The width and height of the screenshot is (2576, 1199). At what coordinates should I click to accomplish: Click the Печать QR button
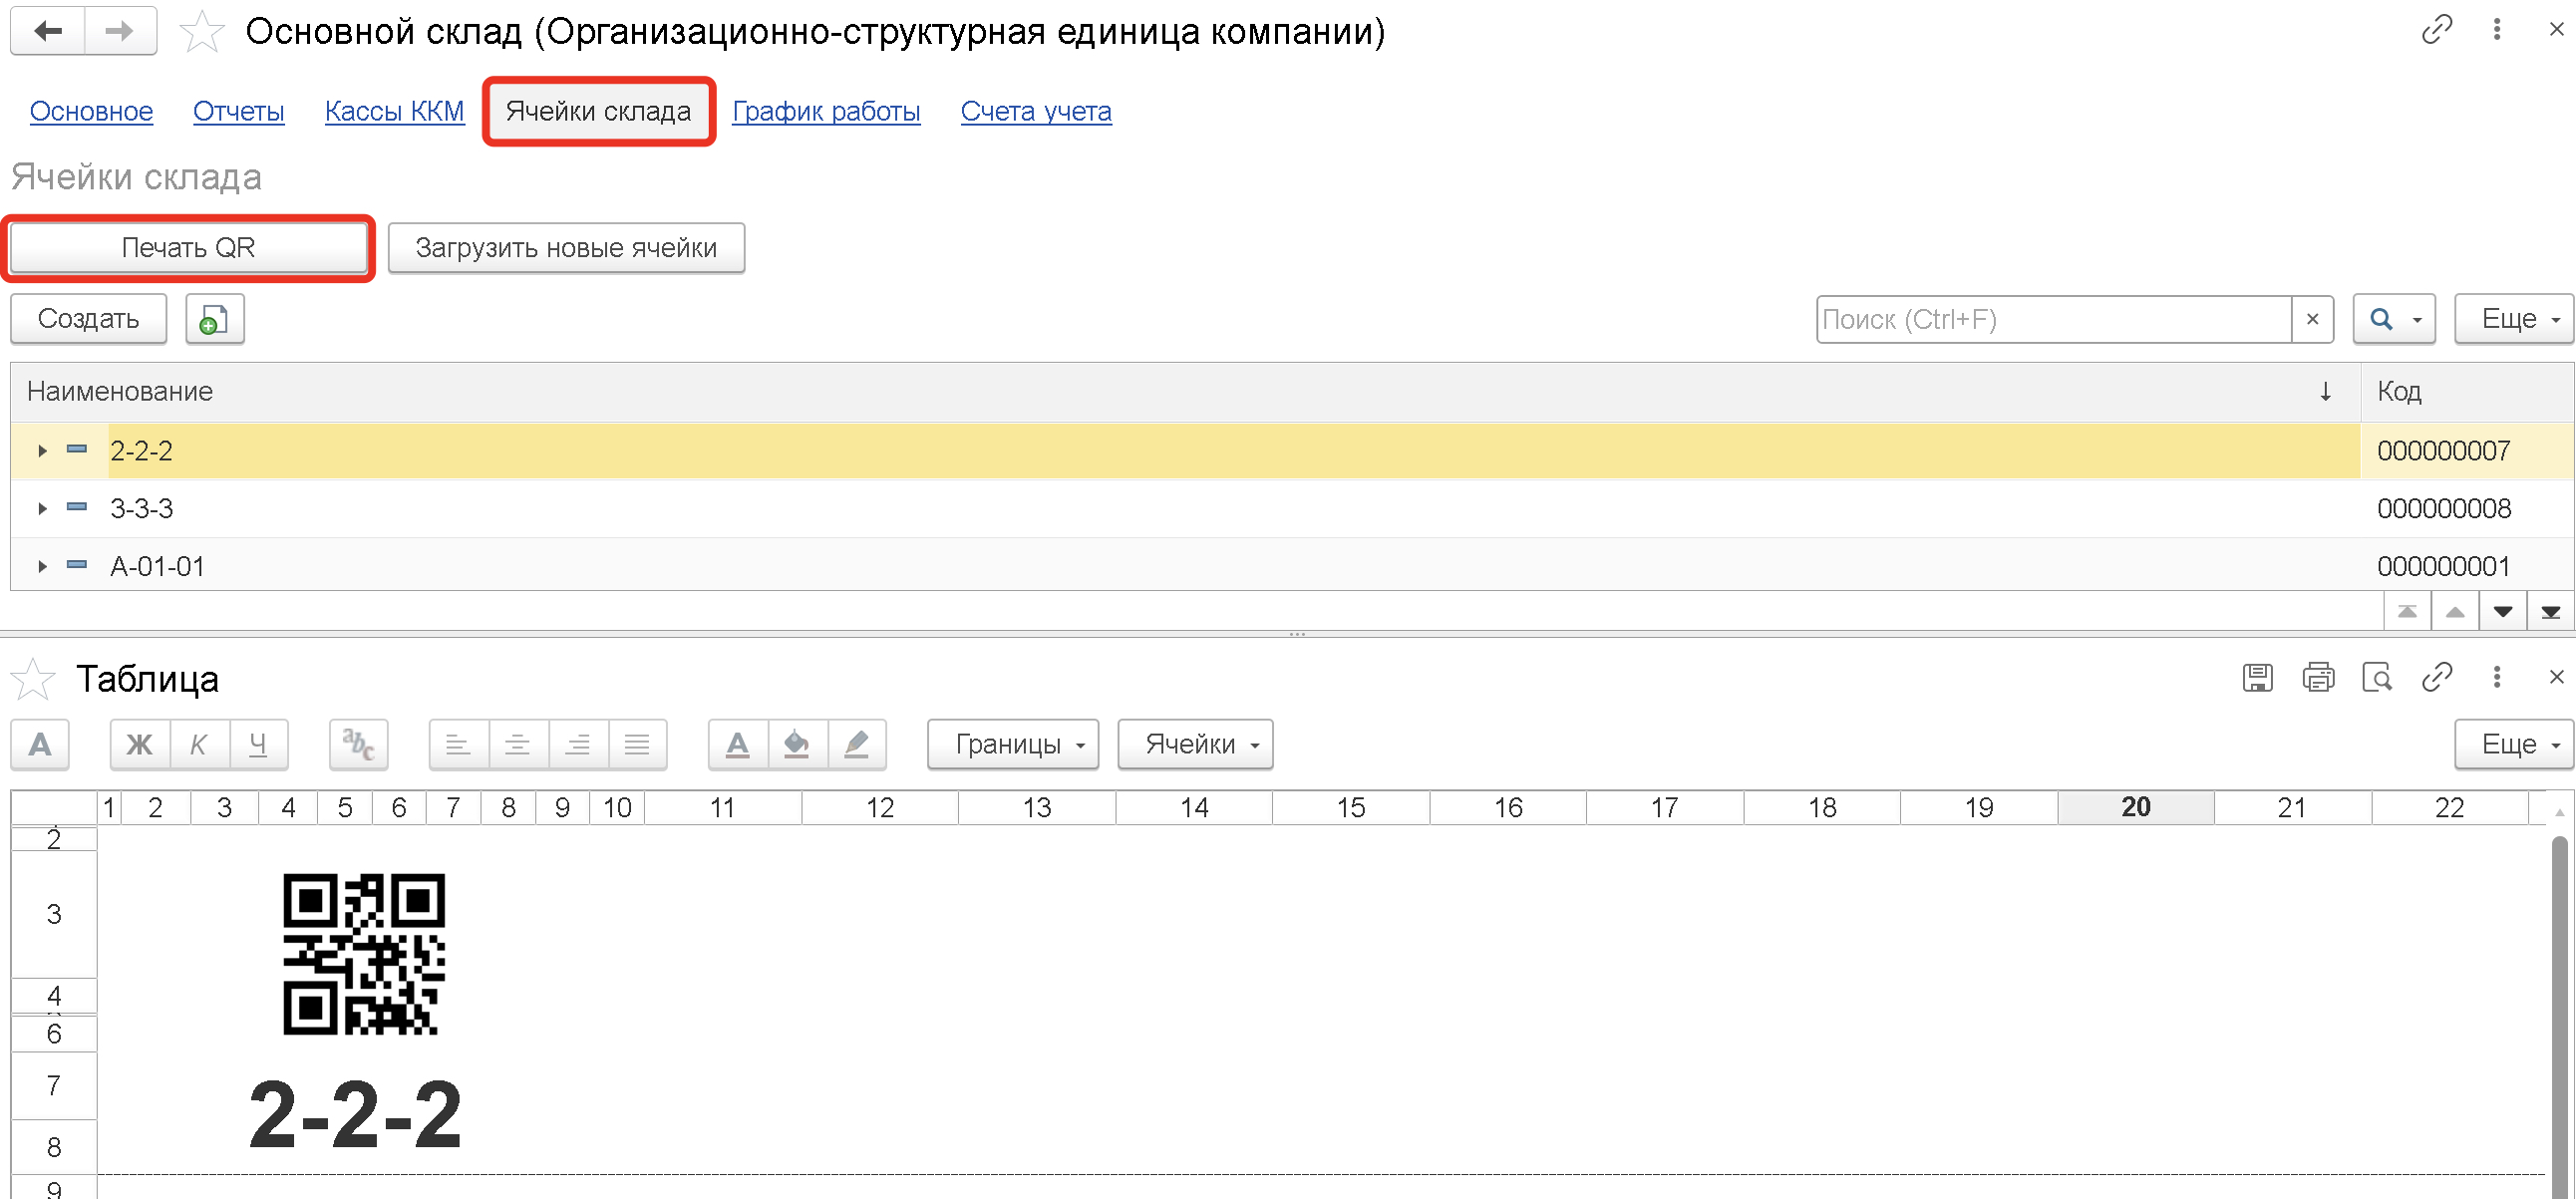click(188, 248)
